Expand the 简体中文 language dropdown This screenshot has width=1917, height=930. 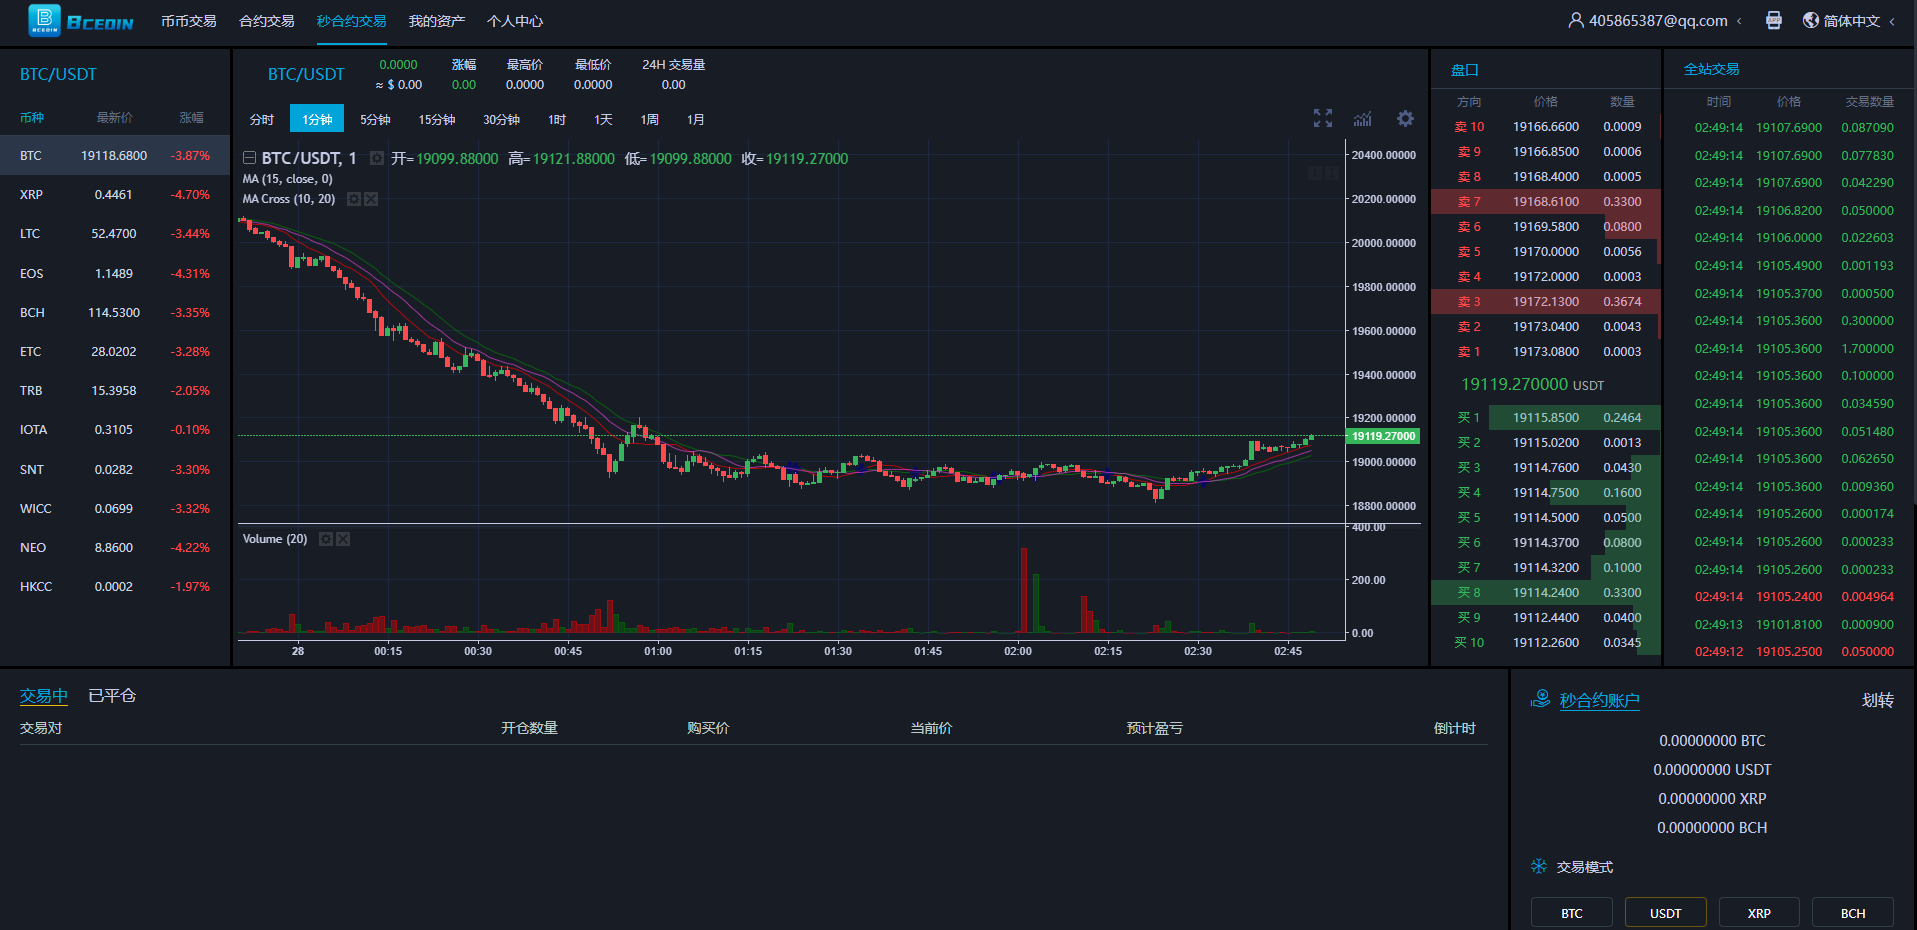tap(1850, 21)
